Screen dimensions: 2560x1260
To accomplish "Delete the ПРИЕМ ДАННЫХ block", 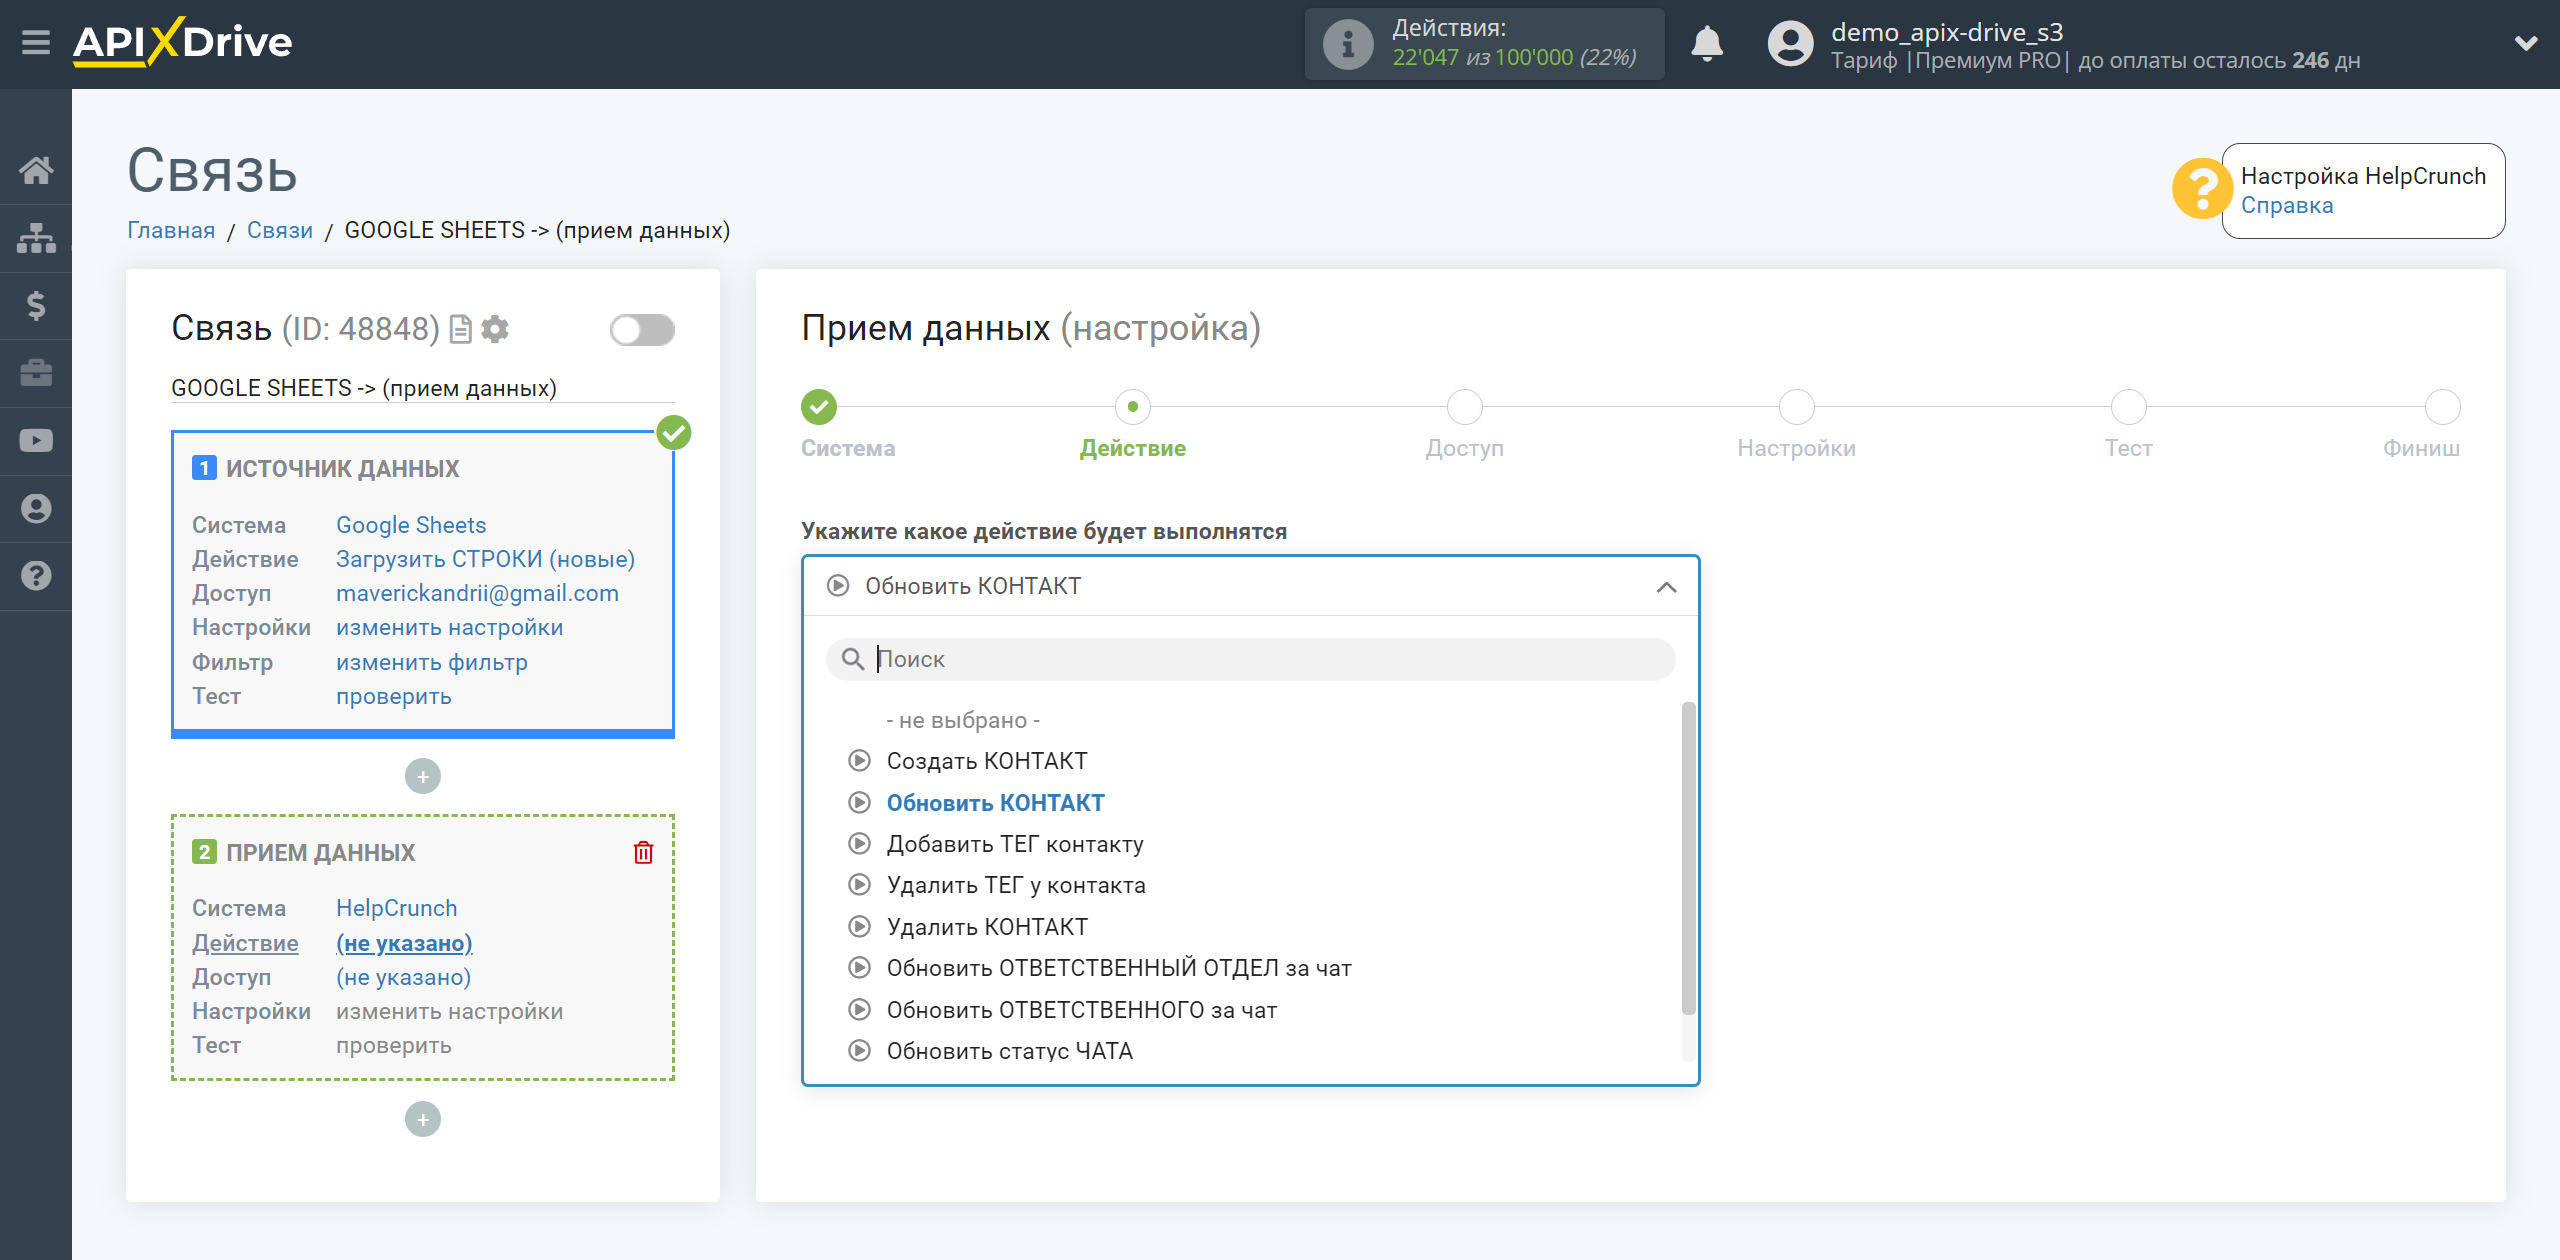I will coord(643,852).
